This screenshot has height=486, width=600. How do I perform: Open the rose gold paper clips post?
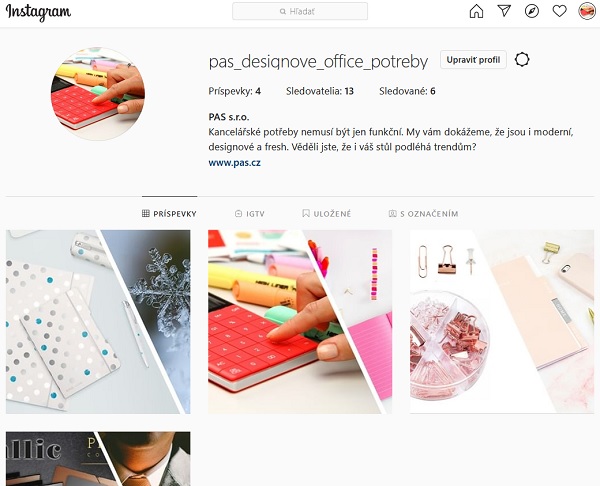coord(502,321)
